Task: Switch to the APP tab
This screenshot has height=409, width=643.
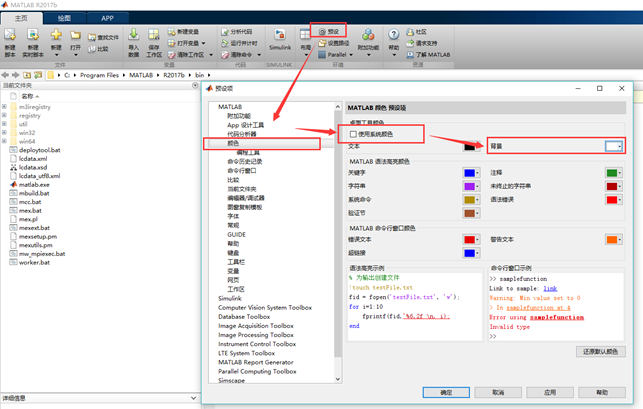Action: click(x=107, y=18)
